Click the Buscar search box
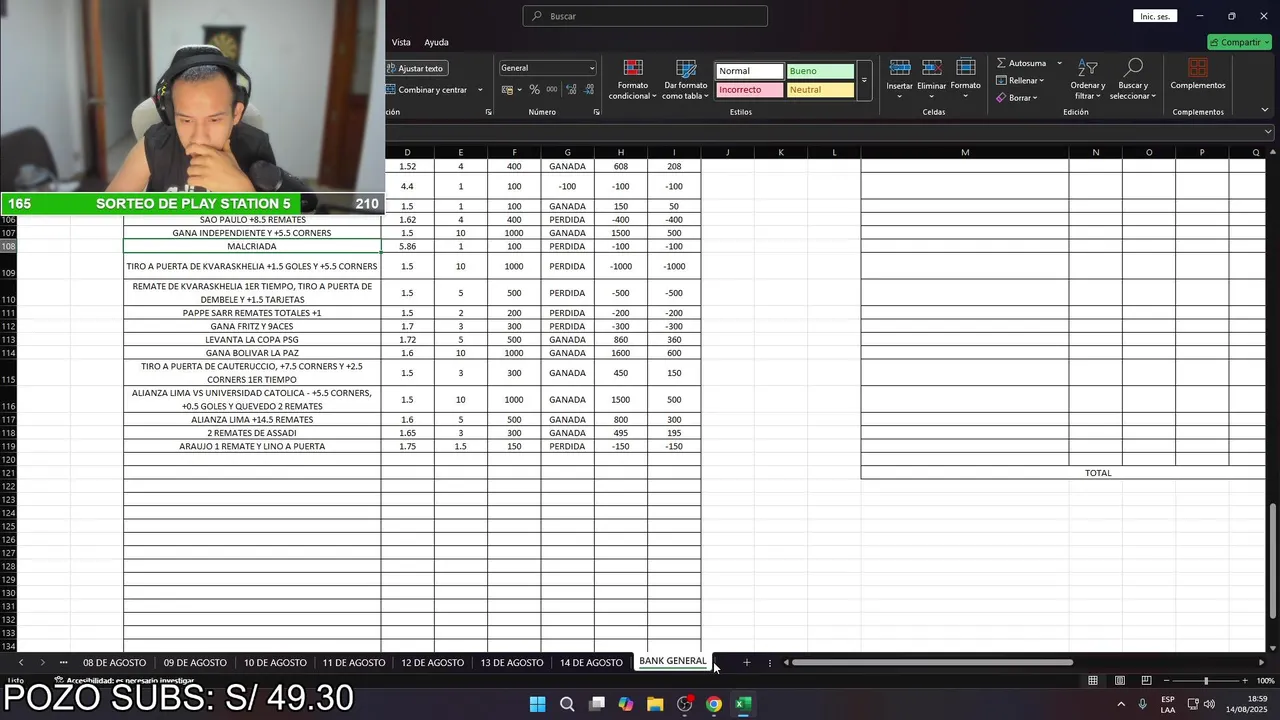Viewport: 1280px width, 720px height. (645, 16)
